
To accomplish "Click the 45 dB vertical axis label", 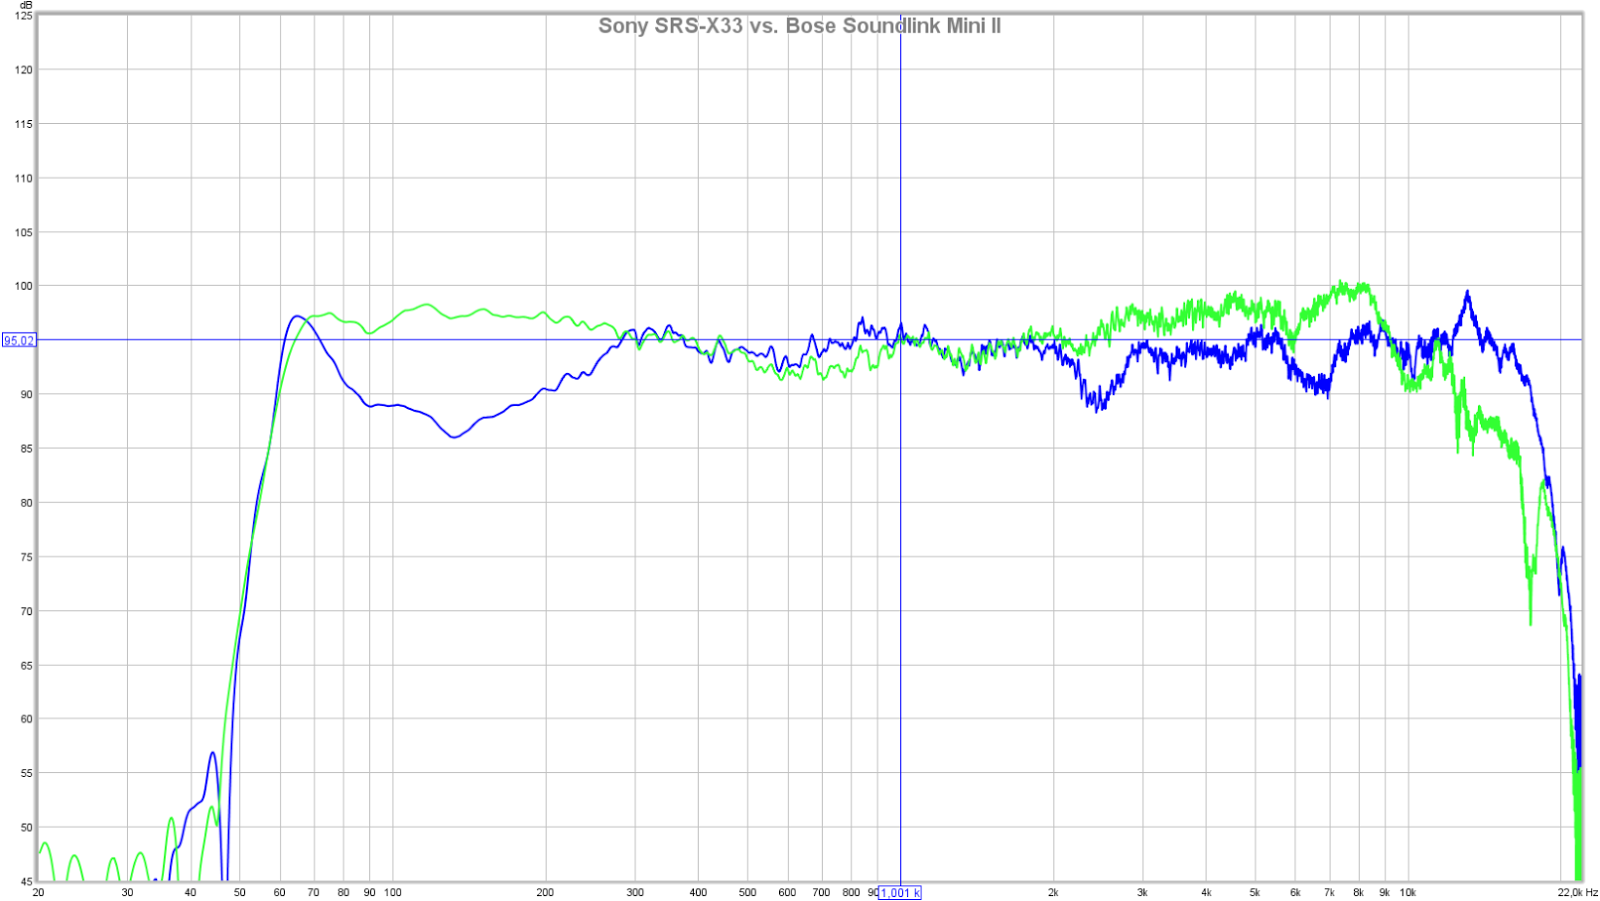I will 27,882.
